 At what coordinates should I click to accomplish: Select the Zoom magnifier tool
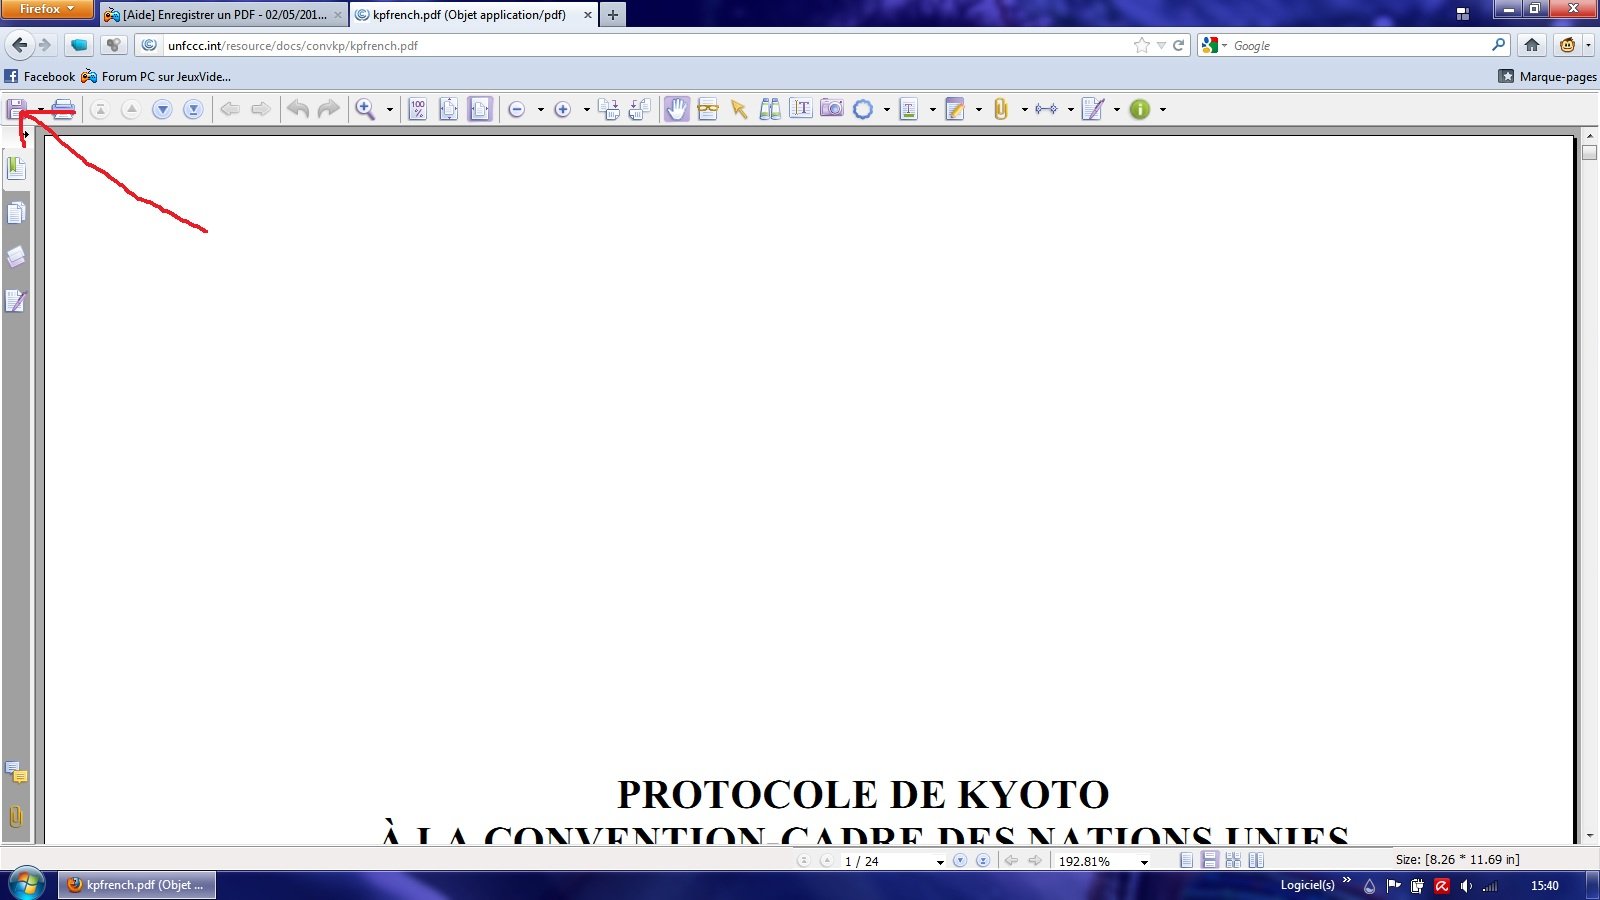366,109
